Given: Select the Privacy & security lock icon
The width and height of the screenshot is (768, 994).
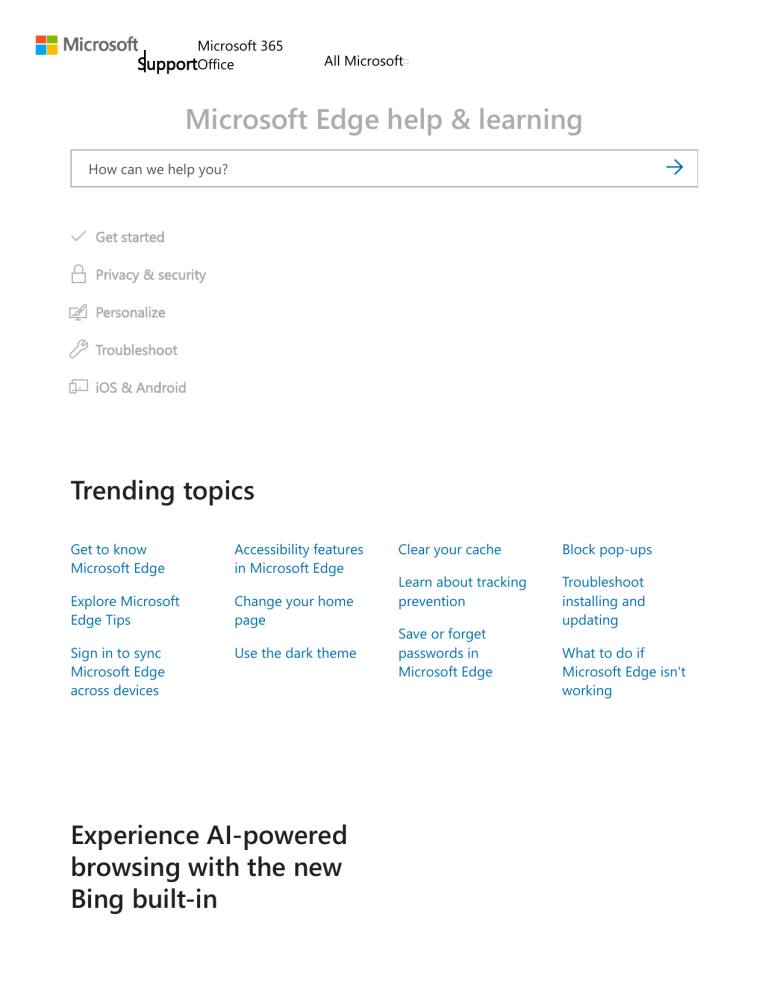Looking at the screenshot, I should point(78,274).
